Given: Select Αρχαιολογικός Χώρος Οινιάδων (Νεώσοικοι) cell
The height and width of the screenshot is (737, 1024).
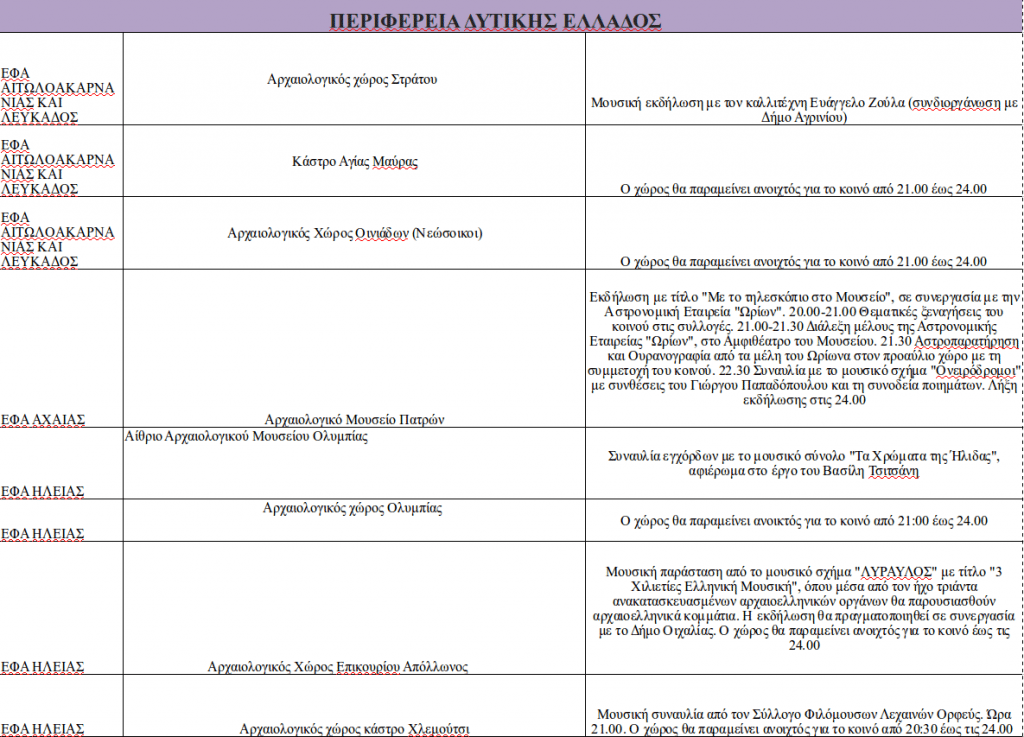Looking at the screenshot, I should pyautogui.click(x=355, y=233).
